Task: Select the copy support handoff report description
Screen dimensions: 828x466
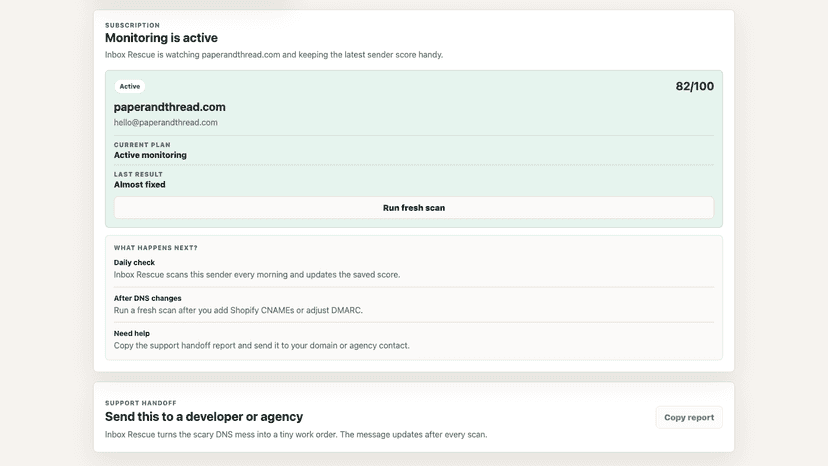Action: (x=261, y=346)
